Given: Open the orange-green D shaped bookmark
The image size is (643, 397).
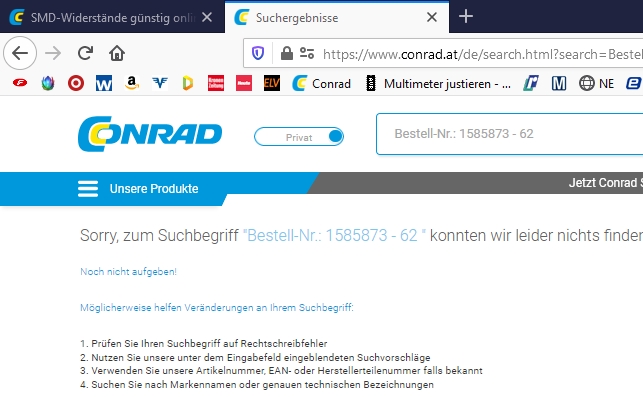Looking at the screenshot, I should [187, 83].
